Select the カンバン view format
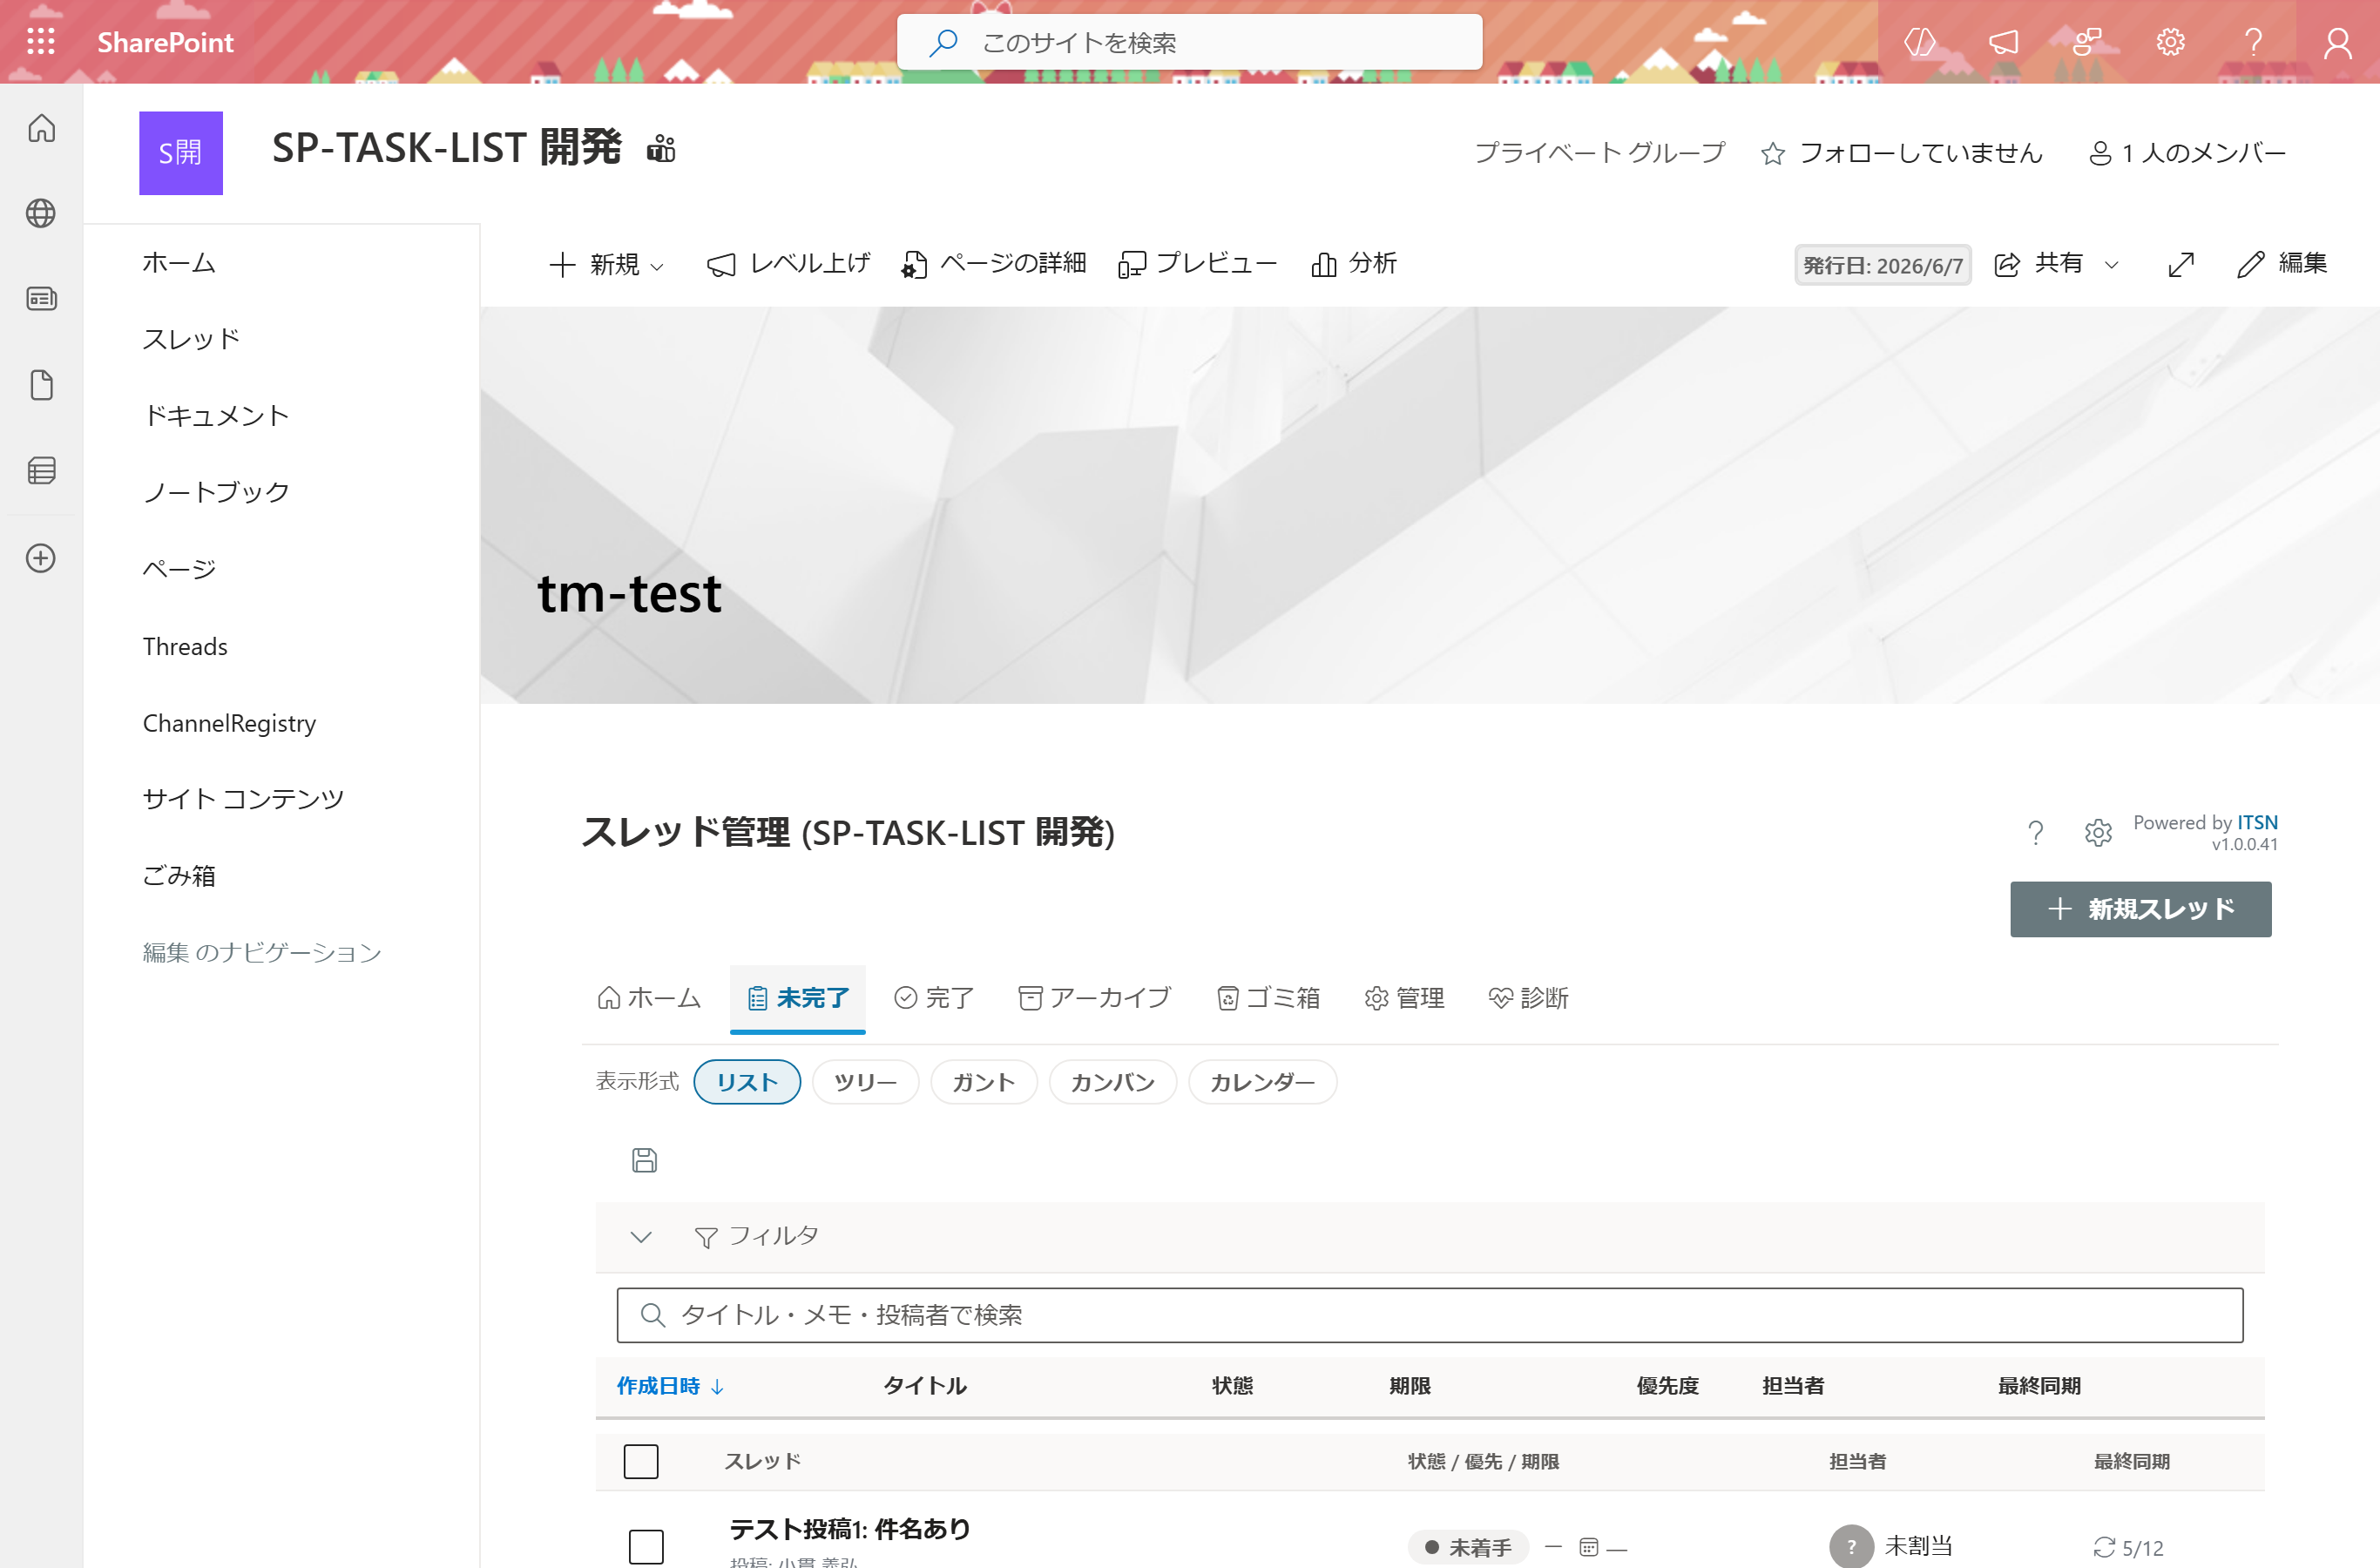2380x1568 pixels. [x=1113, y=1081]
